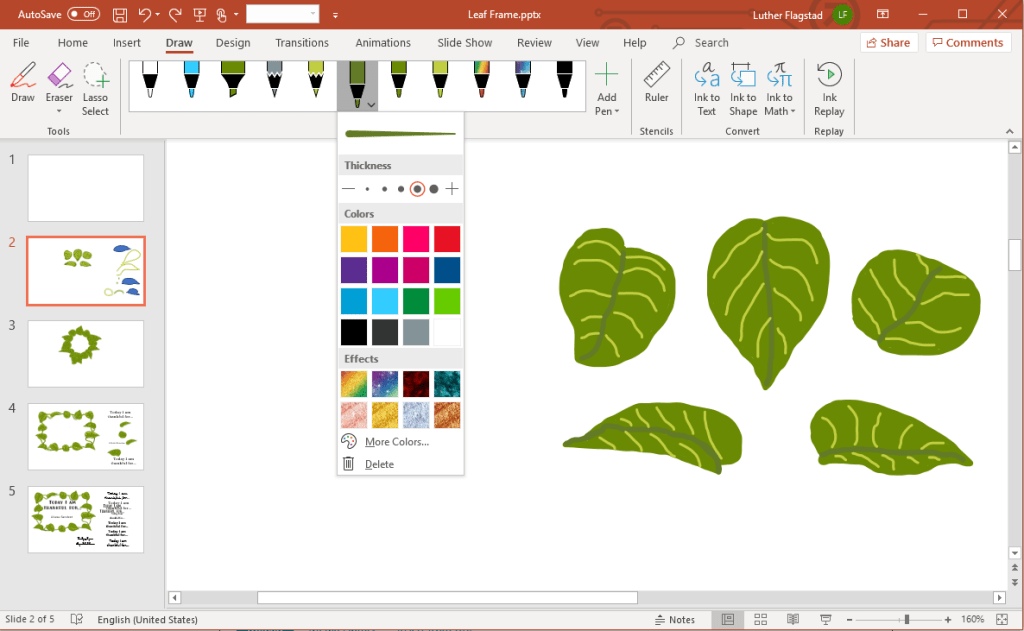
Task: Convert ink with Ink to Text
Action: [707, 88]
